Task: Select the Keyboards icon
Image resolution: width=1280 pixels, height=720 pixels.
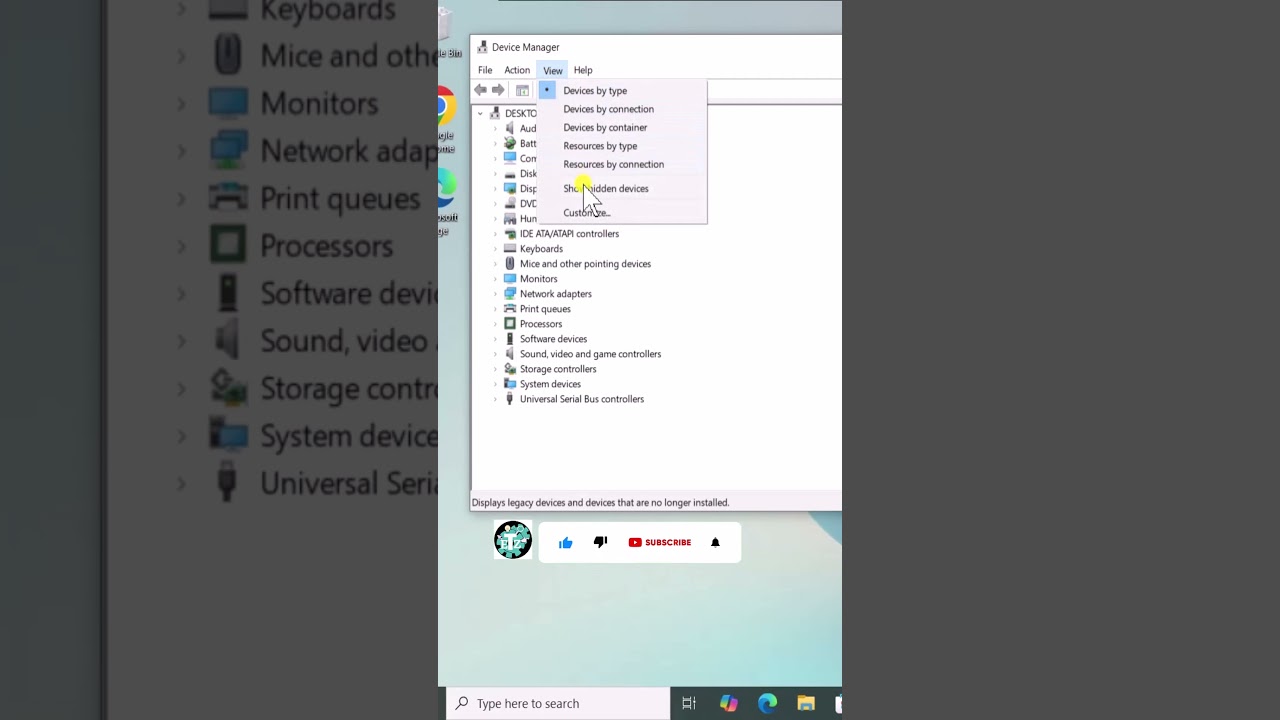Action: point(510,248)
